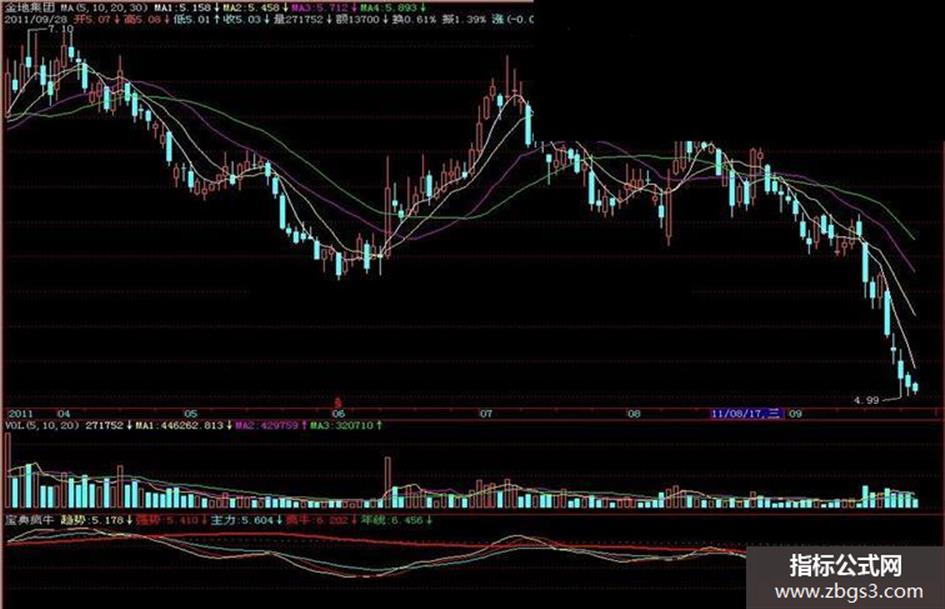Click the amplitude 振1.39% value
Screen dimensions: 945x609
tap(464, 19)
